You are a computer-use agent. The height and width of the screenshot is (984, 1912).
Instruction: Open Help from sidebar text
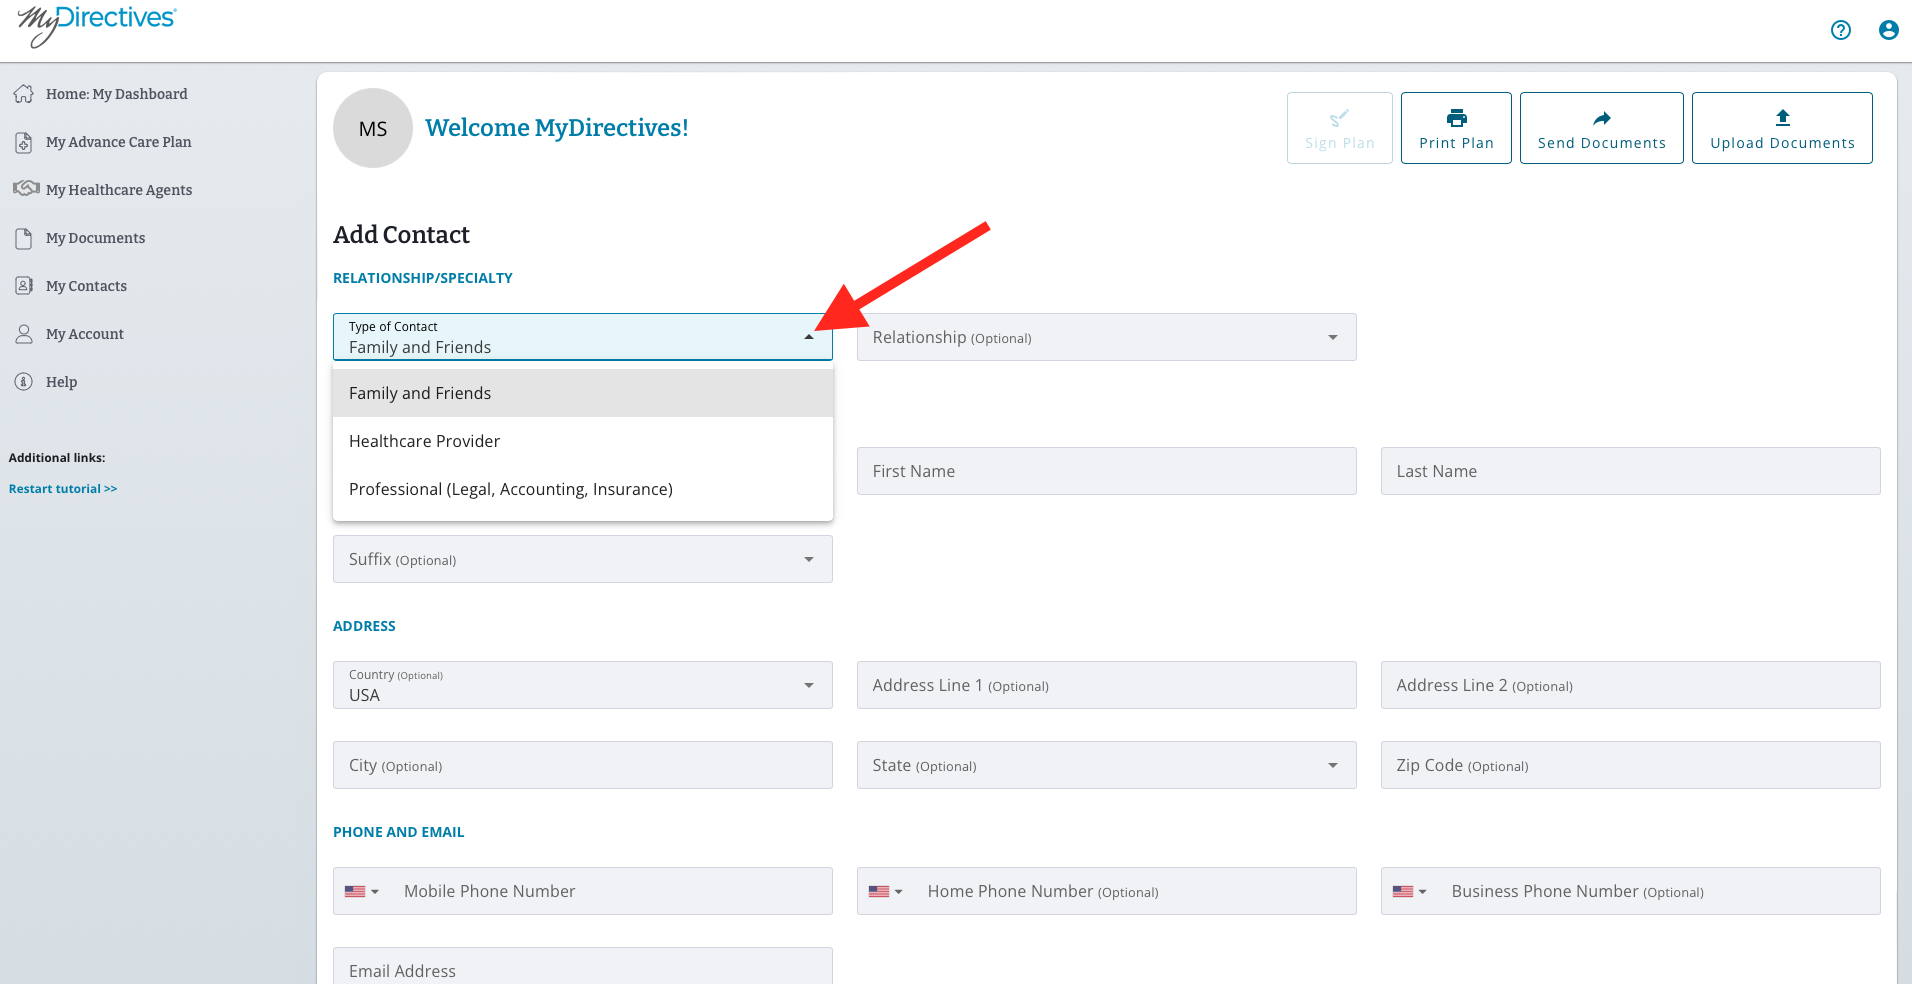(x=62, y=382)
